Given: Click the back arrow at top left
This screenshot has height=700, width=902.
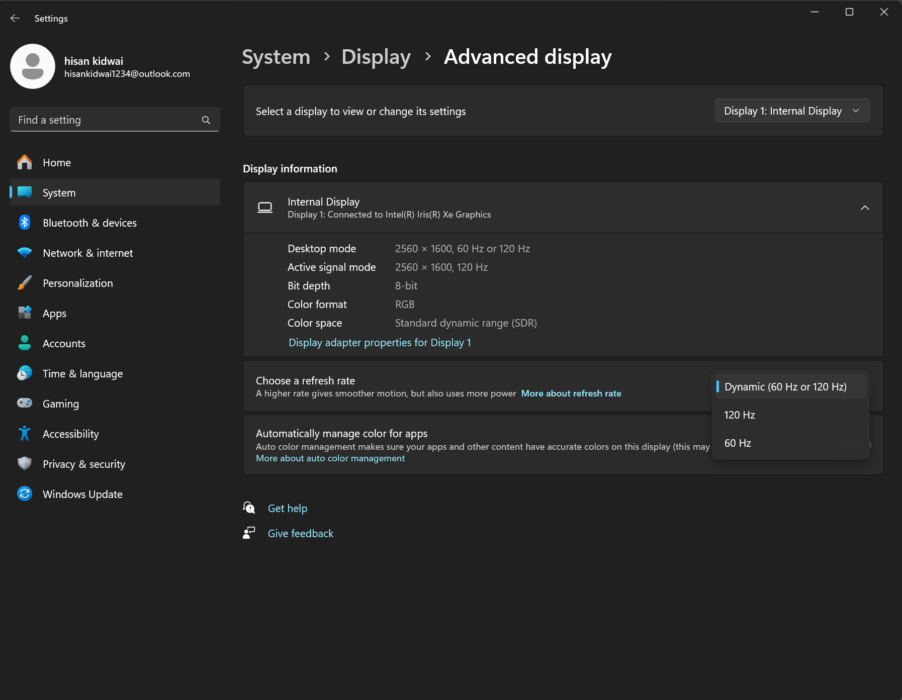Looking at the screenshot, I should click(x=13, y=17).
